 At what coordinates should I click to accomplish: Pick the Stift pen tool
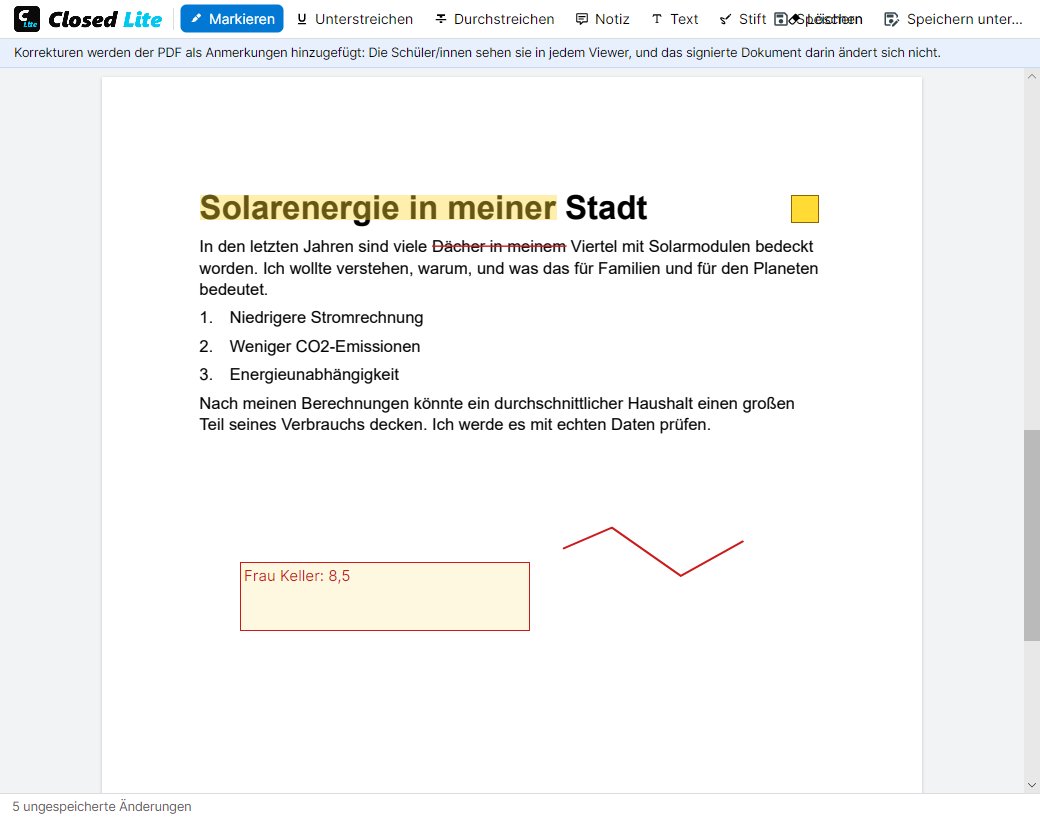[743, 19]
